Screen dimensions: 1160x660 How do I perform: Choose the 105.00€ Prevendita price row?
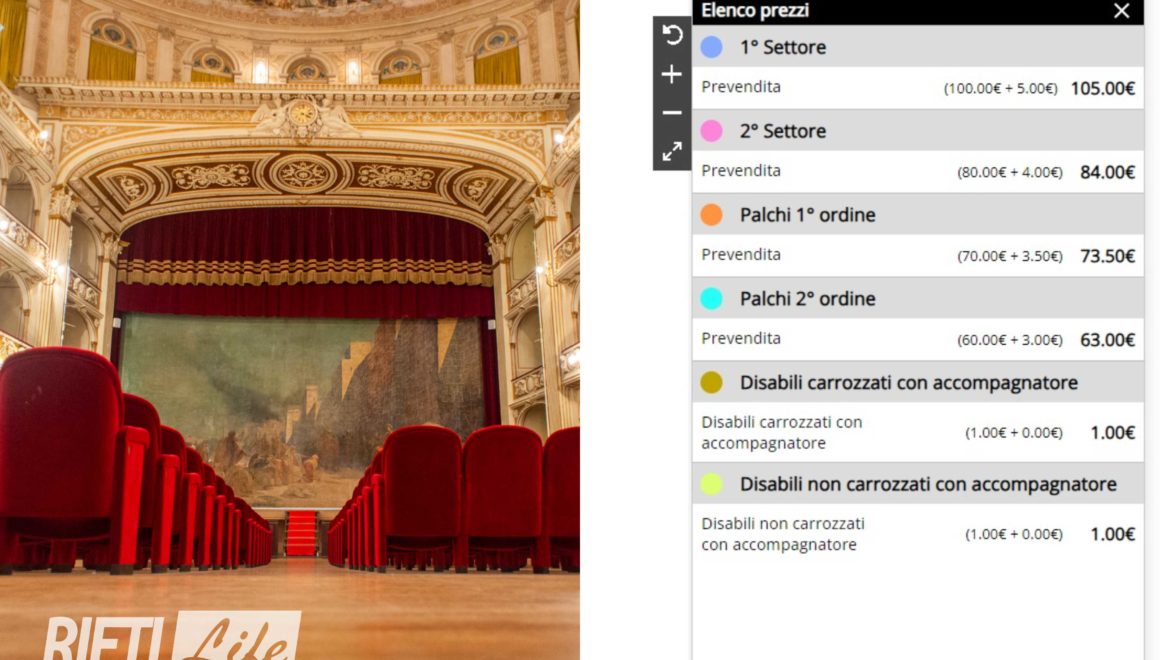[917, 88]
